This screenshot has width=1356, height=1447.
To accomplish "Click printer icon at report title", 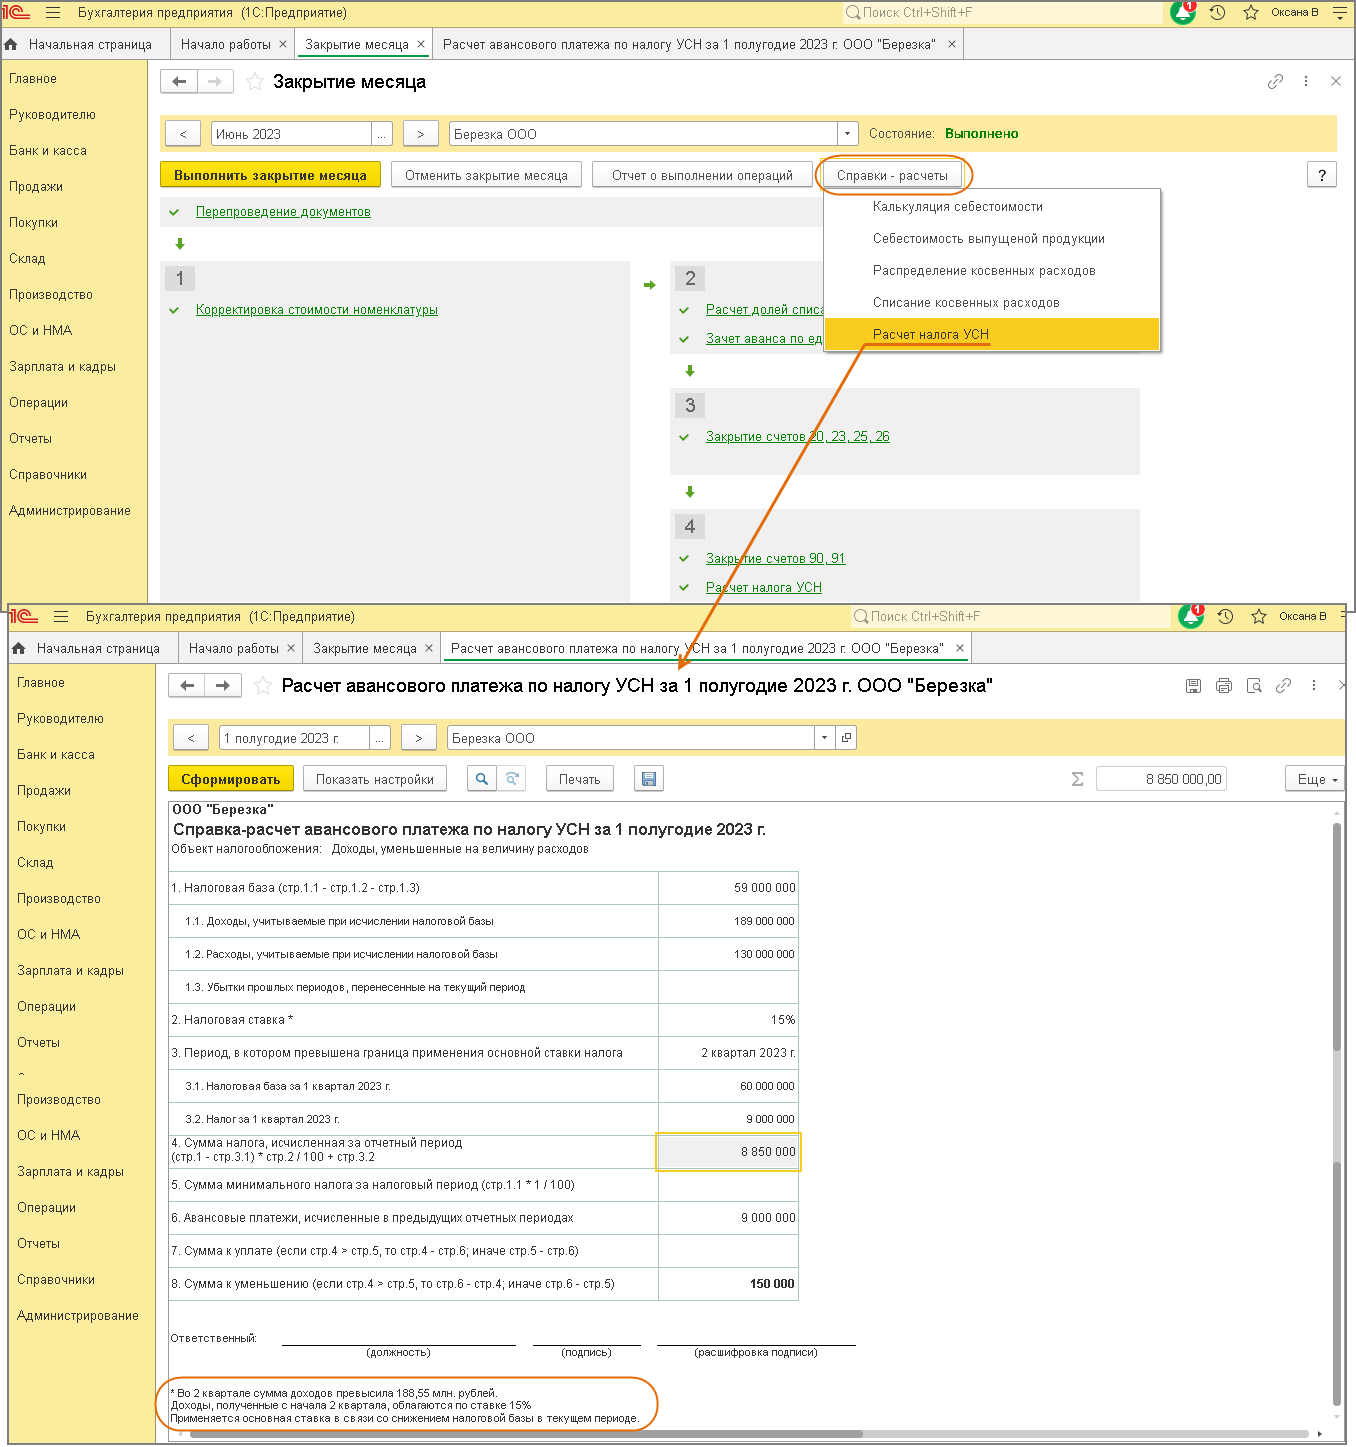I will 1223,686.
